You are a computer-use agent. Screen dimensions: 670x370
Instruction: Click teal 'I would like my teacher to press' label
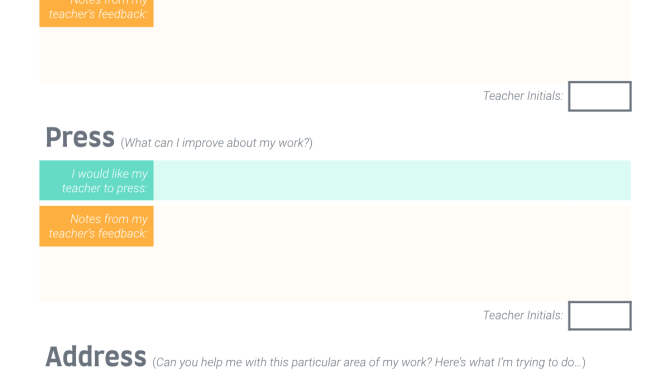[x=97, y=180]
